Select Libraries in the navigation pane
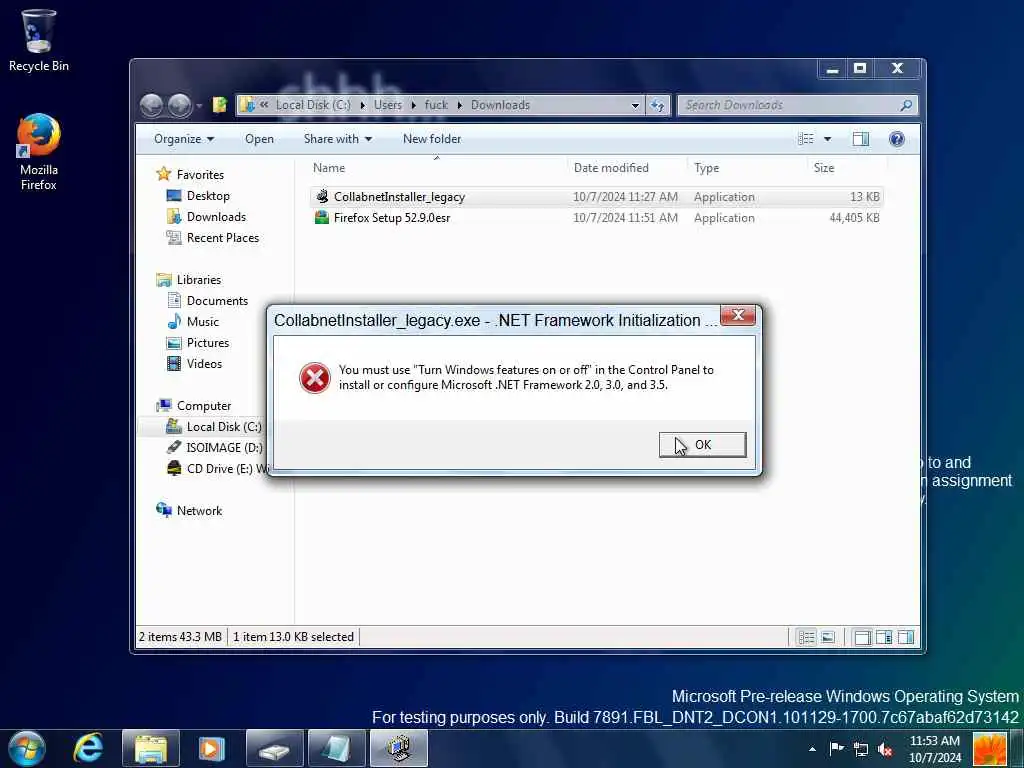The height and width of the screenshot is (768, 1024). pyautogui.click(x=199, y=280)
